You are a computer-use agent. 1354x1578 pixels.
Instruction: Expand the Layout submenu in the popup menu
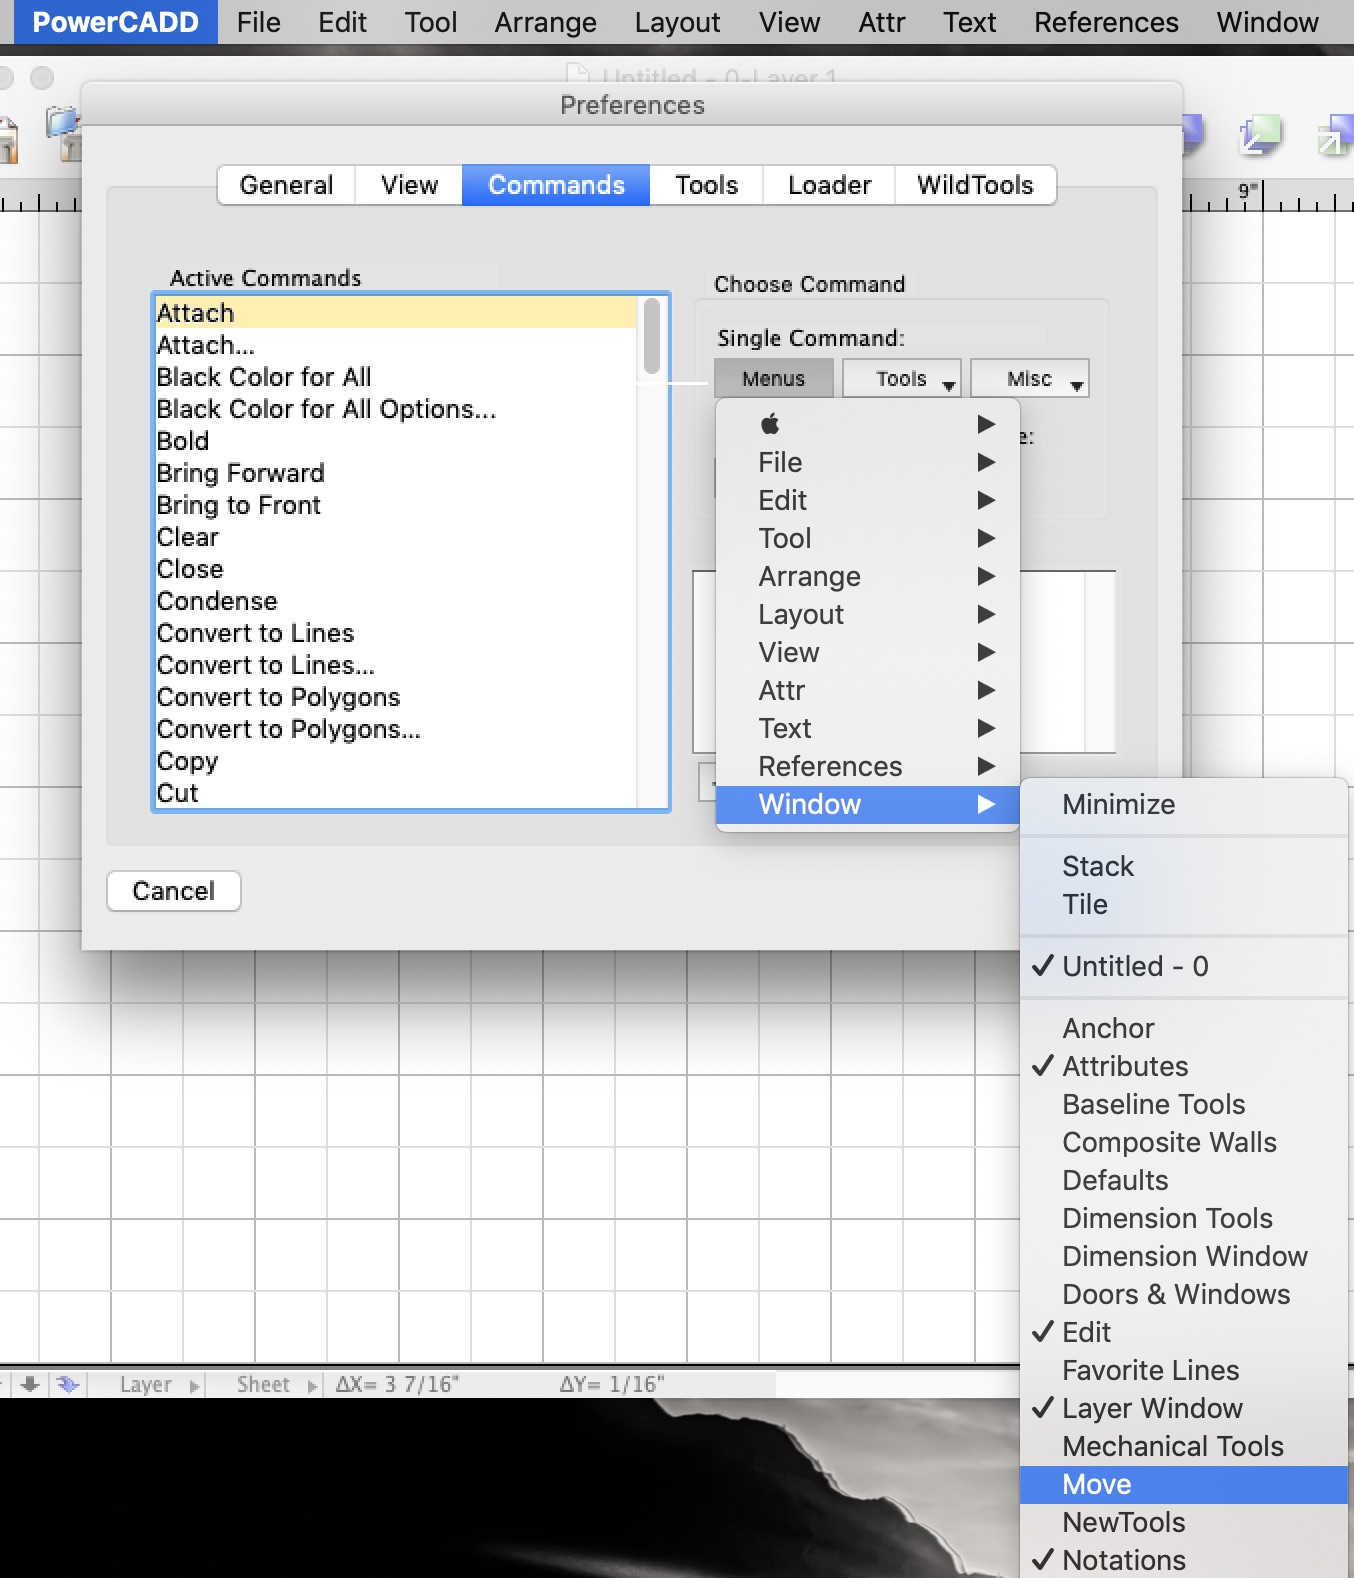[868, 614]
